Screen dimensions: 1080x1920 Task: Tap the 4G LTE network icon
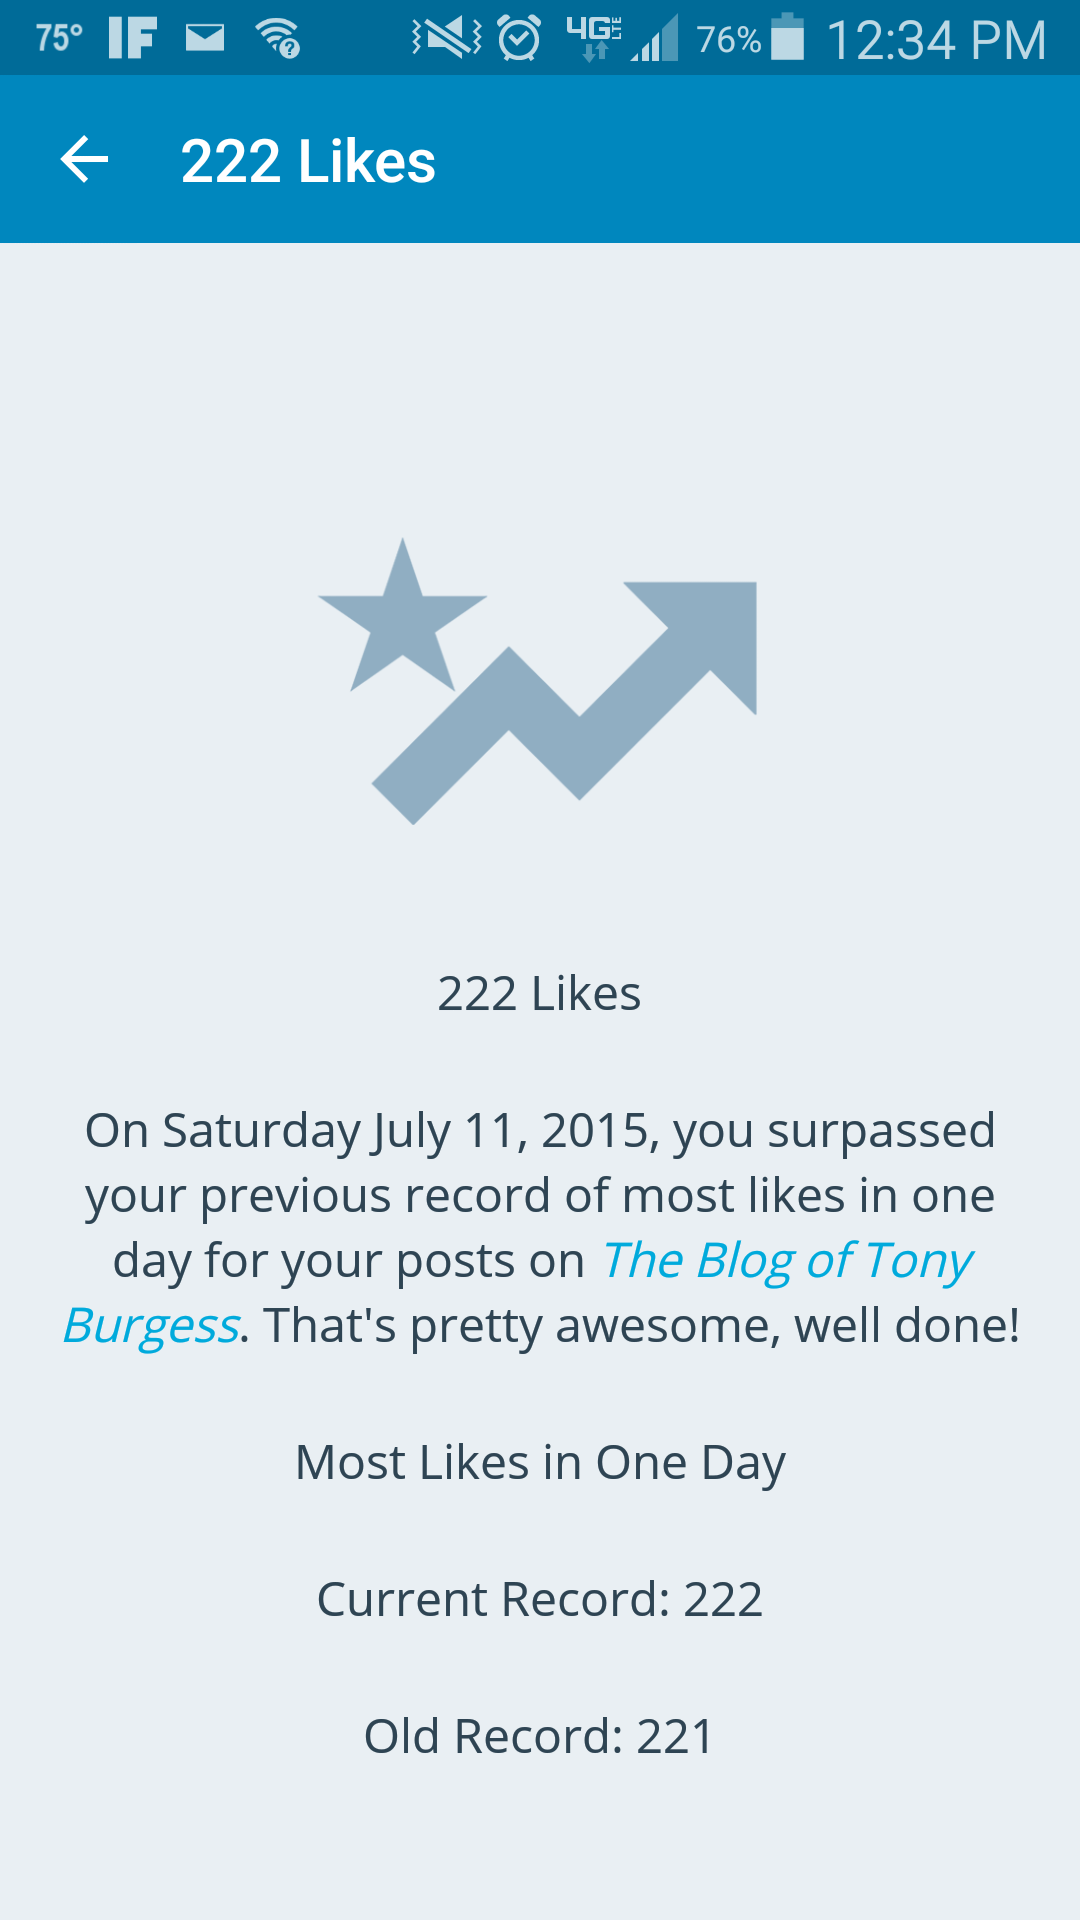click(594, 39)
